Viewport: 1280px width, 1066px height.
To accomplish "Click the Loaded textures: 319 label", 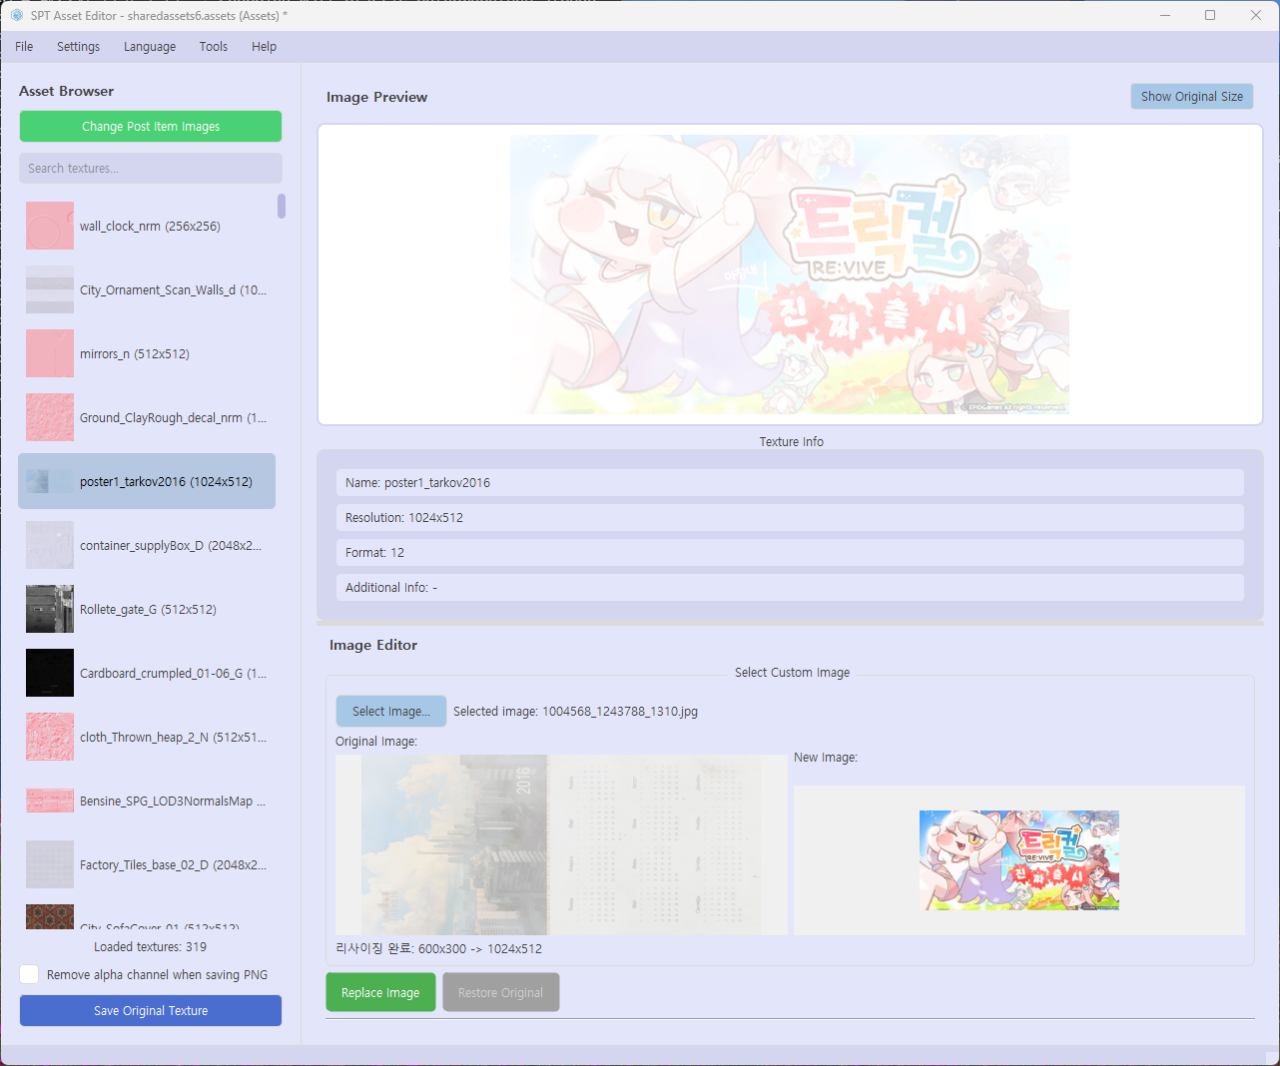I will pos(150,947).
